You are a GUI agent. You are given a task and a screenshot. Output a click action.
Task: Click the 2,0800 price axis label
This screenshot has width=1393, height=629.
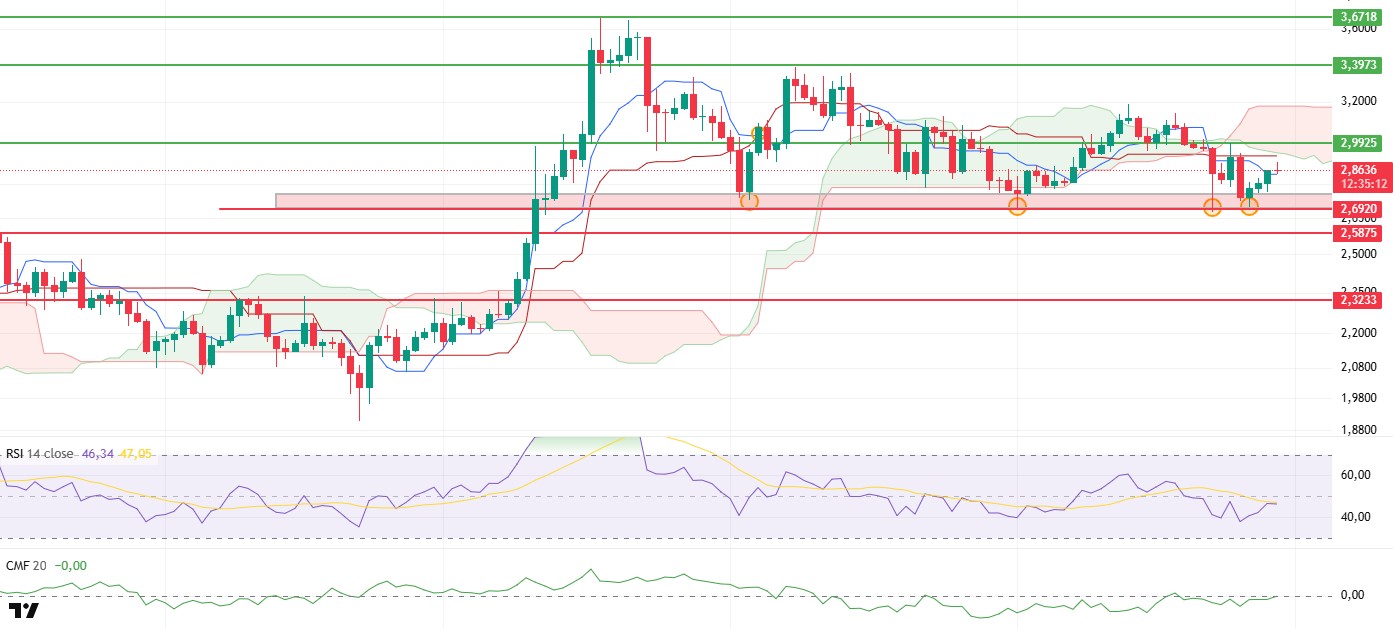(x=1357, y=367)
